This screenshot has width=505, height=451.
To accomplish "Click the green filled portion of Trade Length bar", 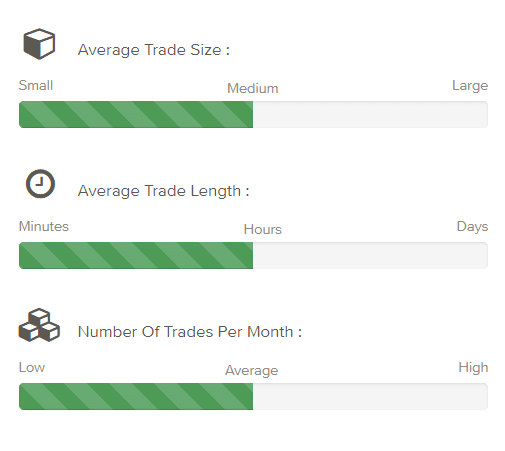I will click(x=136, y=255).
